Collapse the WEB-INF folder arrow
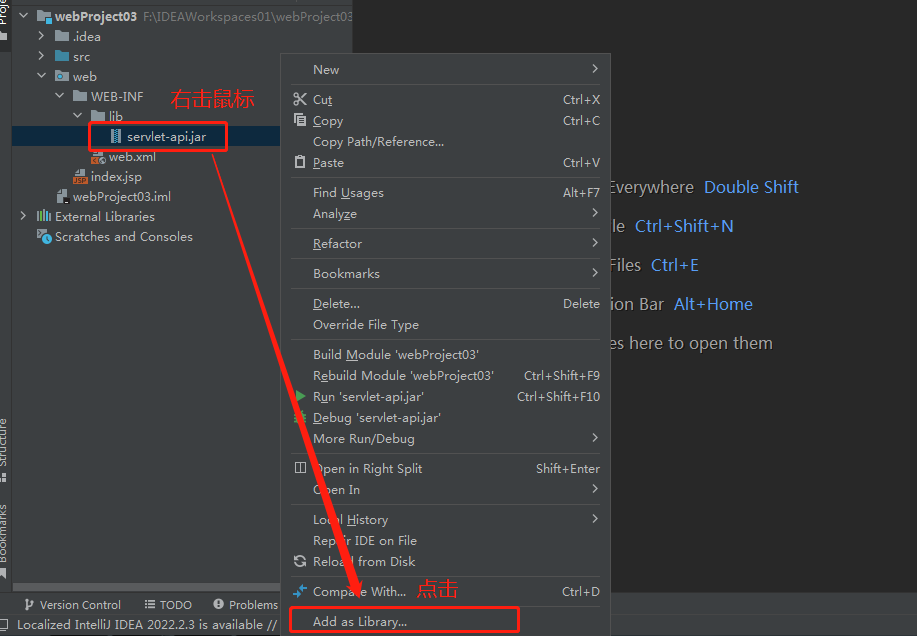 coord(60,95)
